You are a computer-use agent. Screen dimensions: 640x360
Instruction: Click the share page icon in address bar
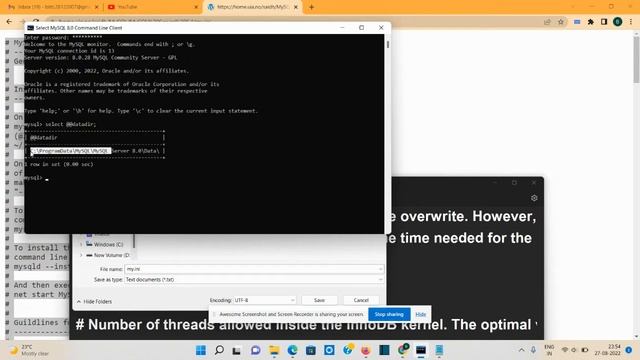pos(547,22)
